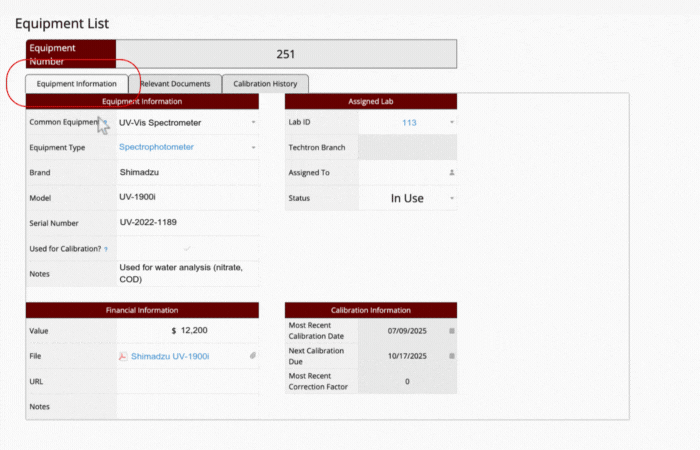Open calendar icon for Next Calibration Due

click(451, 356)
